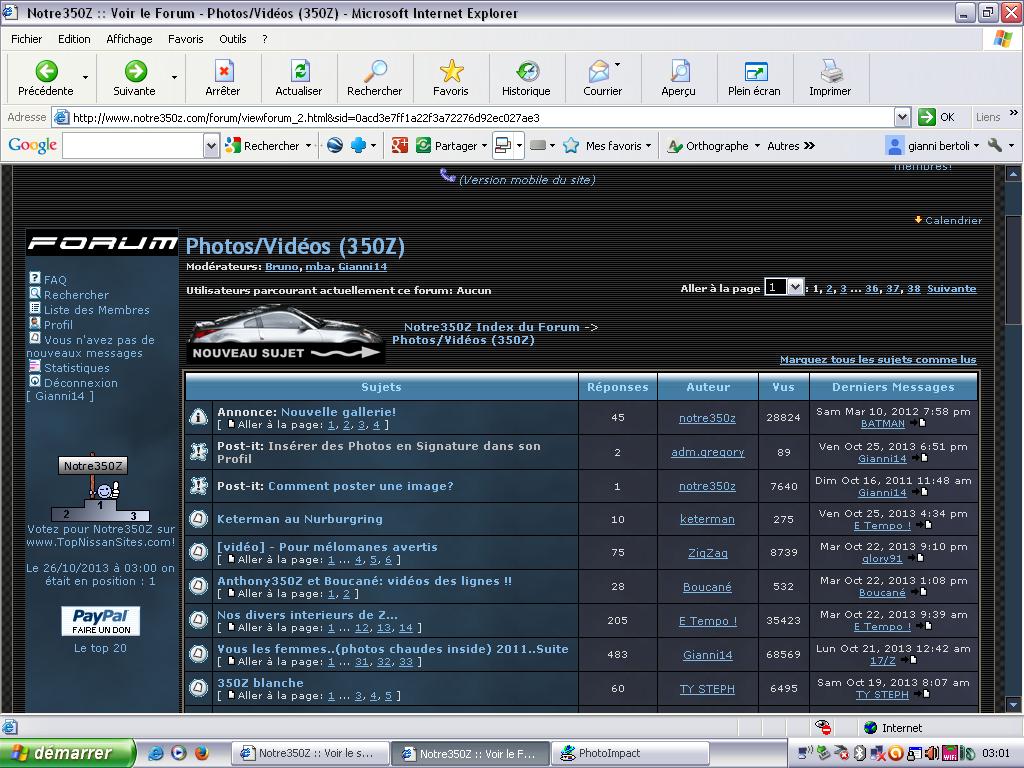Click the Actualiser refresh icon
Screen dimensions: 1024x768
pyautogui.click(x=299, y=71)
